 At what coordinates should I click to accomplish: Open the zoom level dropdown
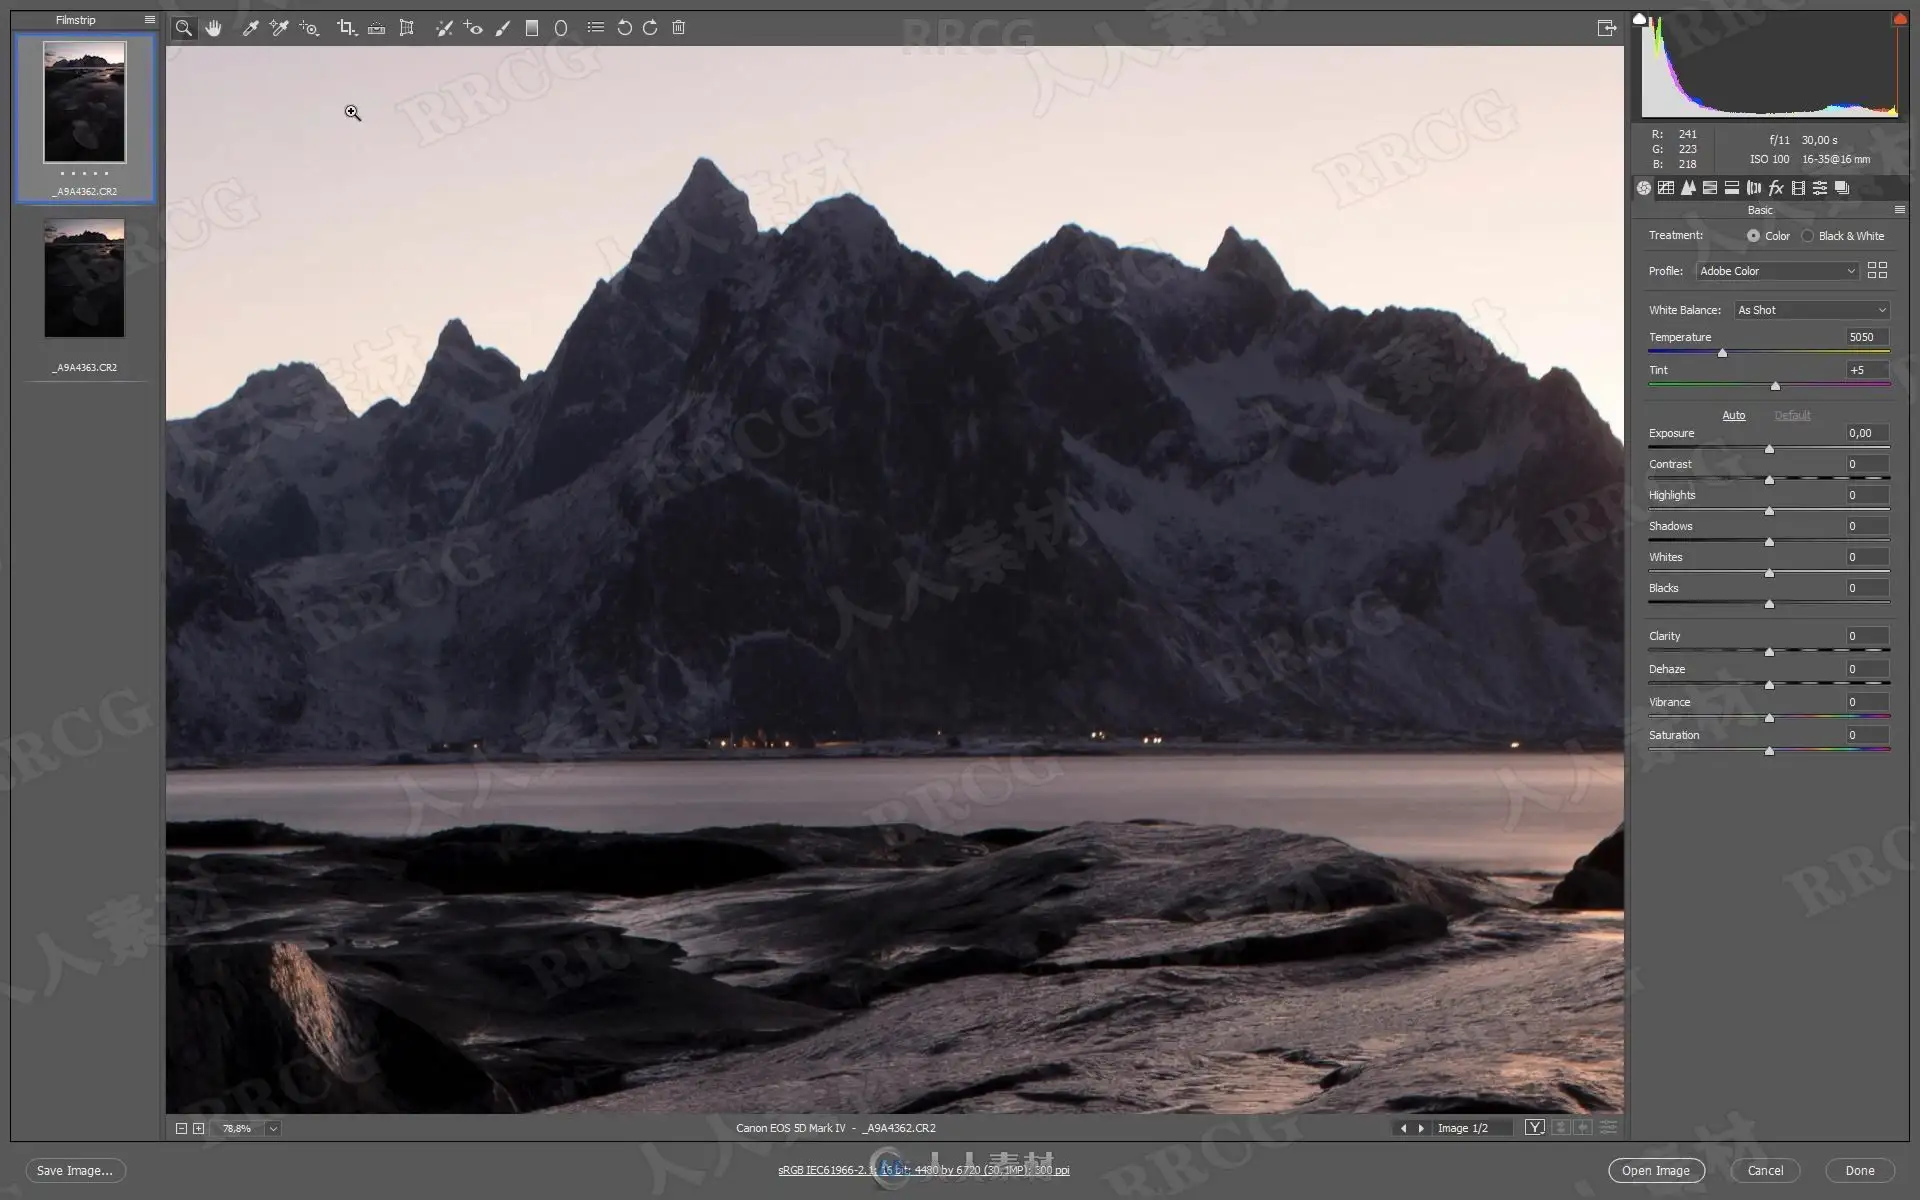pos(273,1128)
